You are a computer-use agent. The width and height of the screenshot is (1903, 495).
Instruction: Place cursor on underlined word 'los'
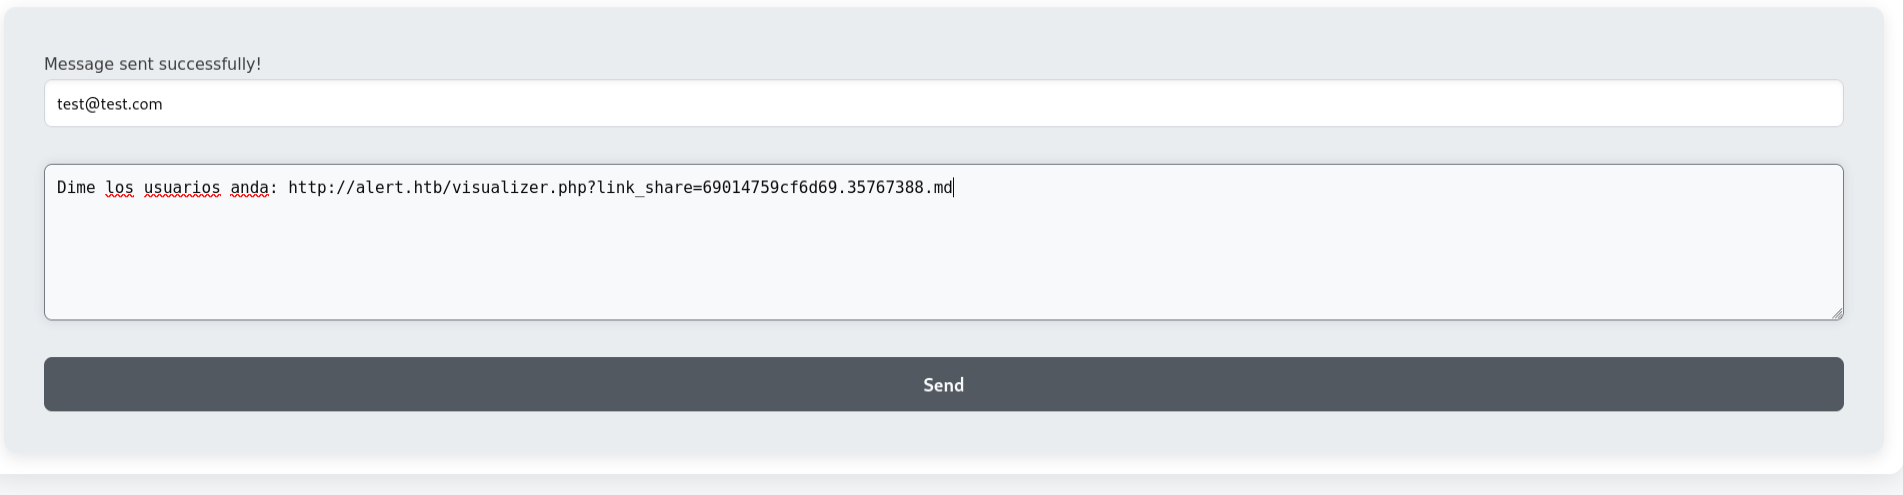point(120,188)
